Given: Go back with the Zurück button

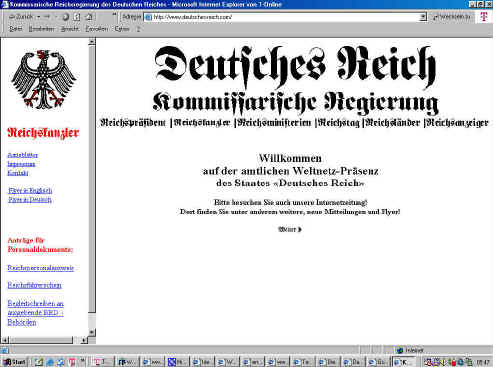Looking at the screenshot, I should [21, 17].
